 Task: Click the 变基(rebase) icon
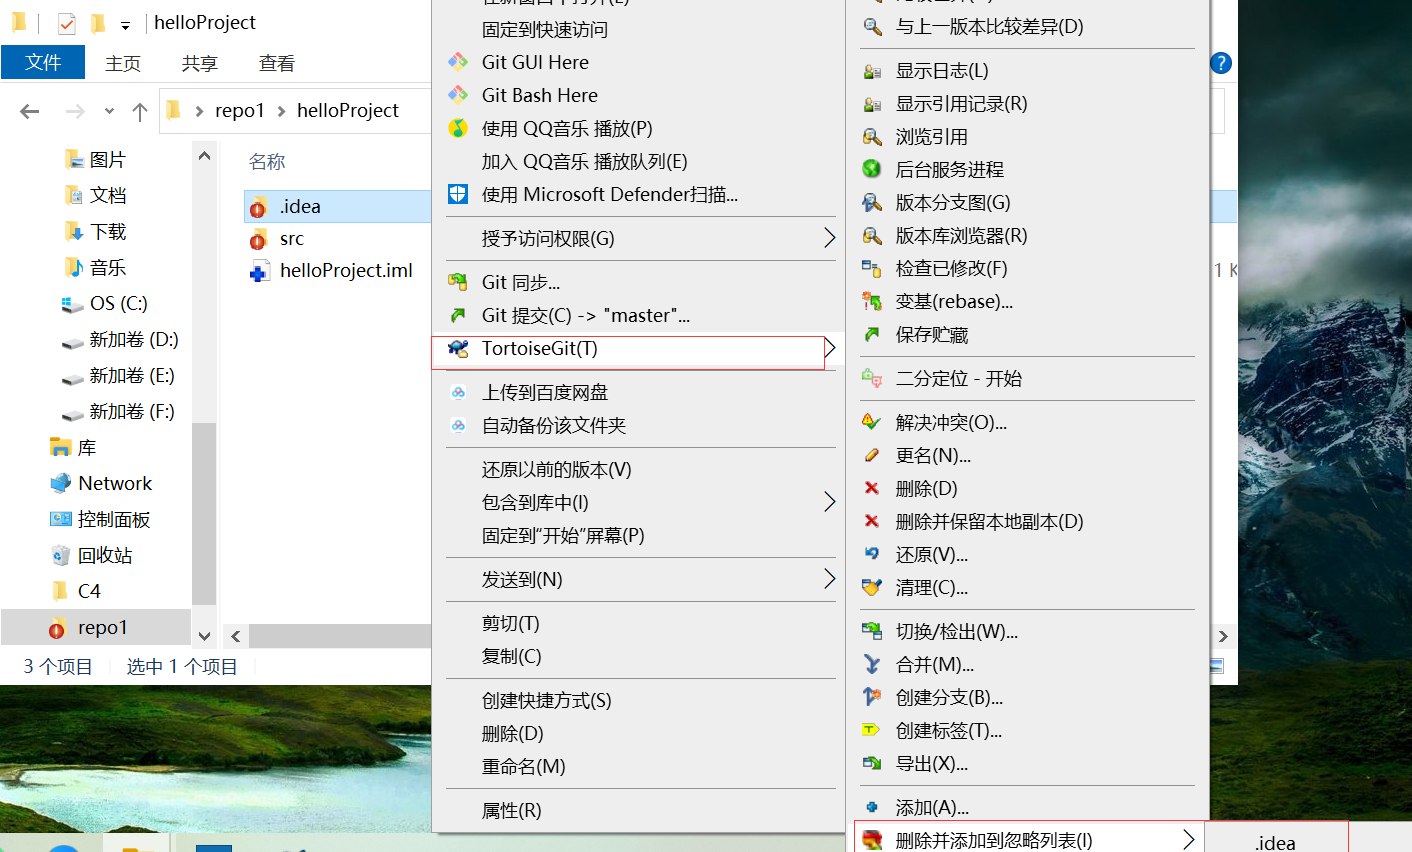point(872,301)
